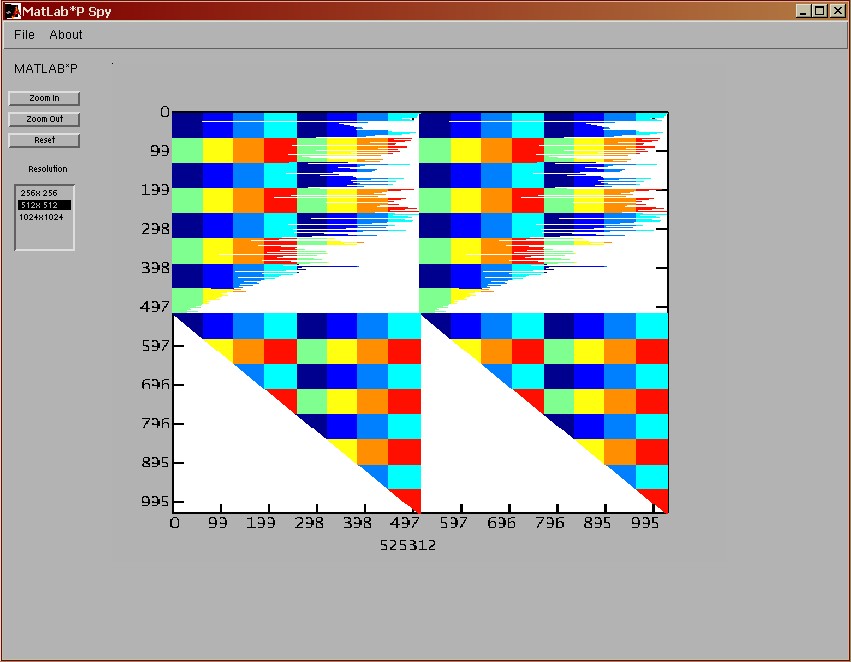
Task: Click the top-left navy block in the plot
Action: [x=187, y=126]
